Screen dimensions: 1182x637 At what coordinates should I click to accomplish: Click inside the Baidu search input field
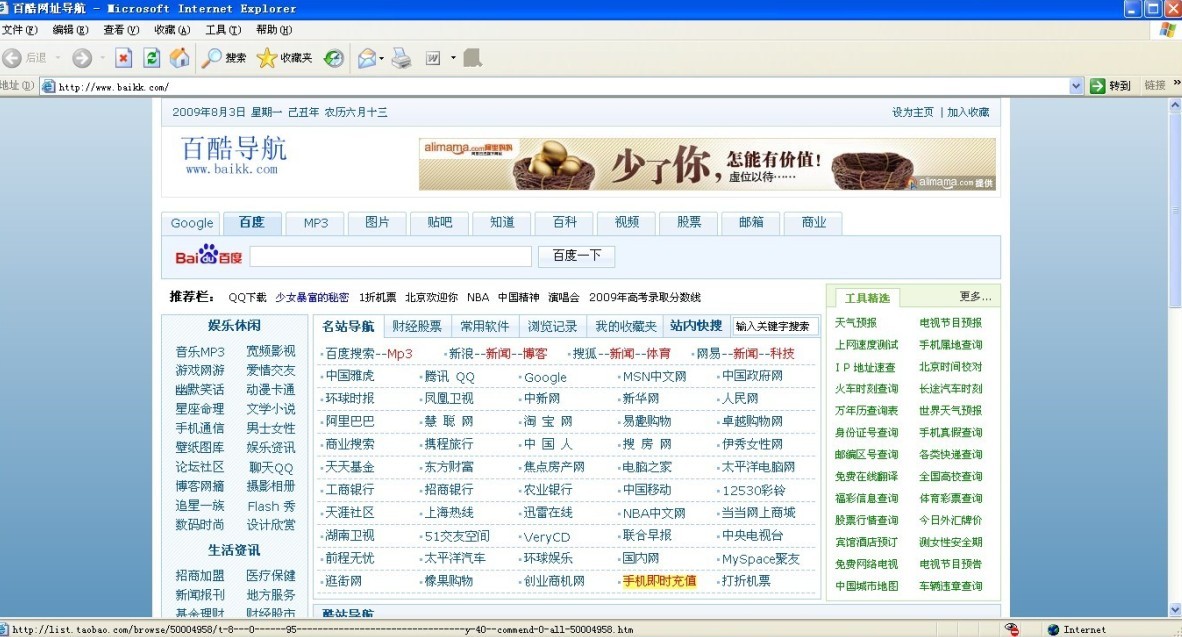390,256
